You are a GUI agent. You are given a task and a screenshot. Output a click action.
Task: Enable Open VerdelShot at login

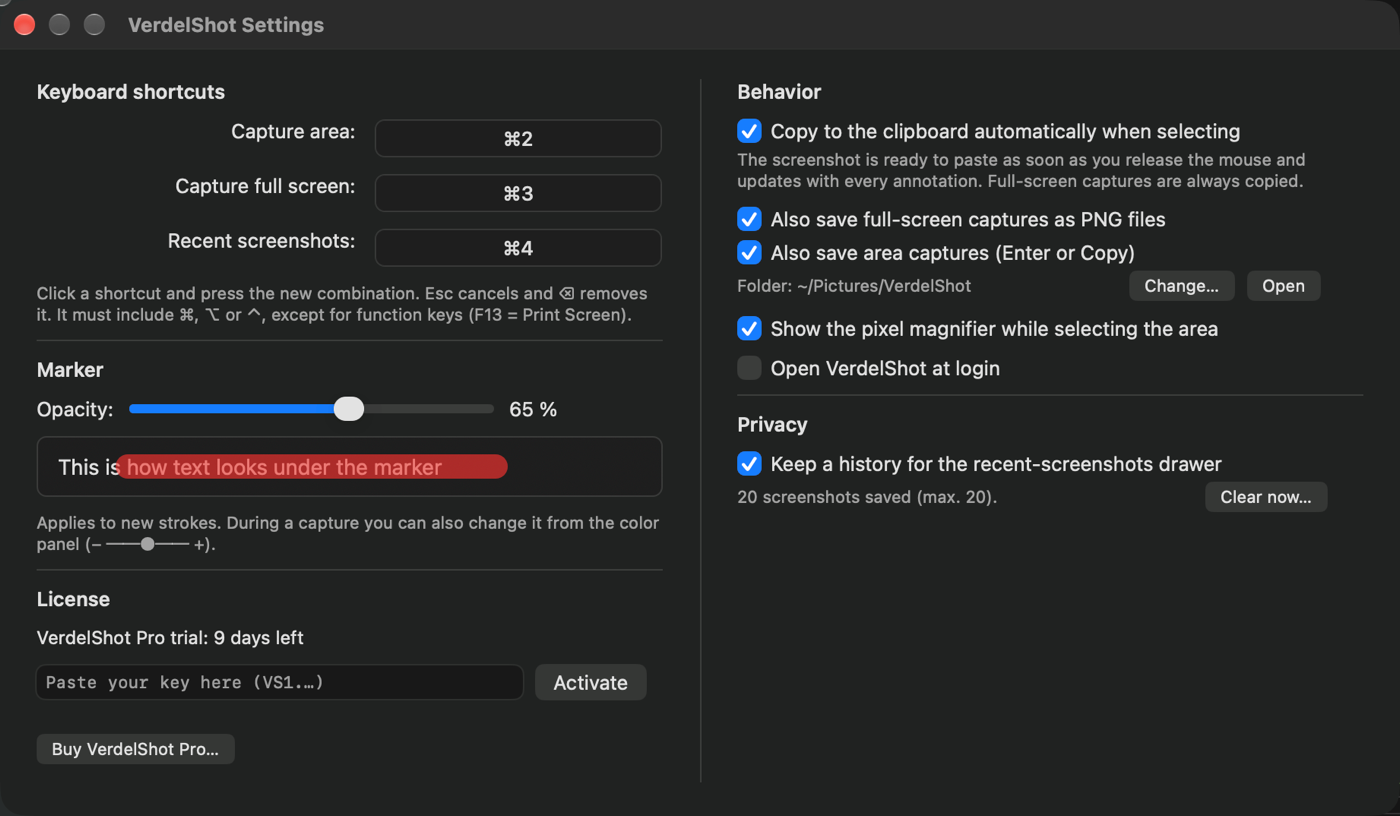pyautogui.click(x=749, y=368)
